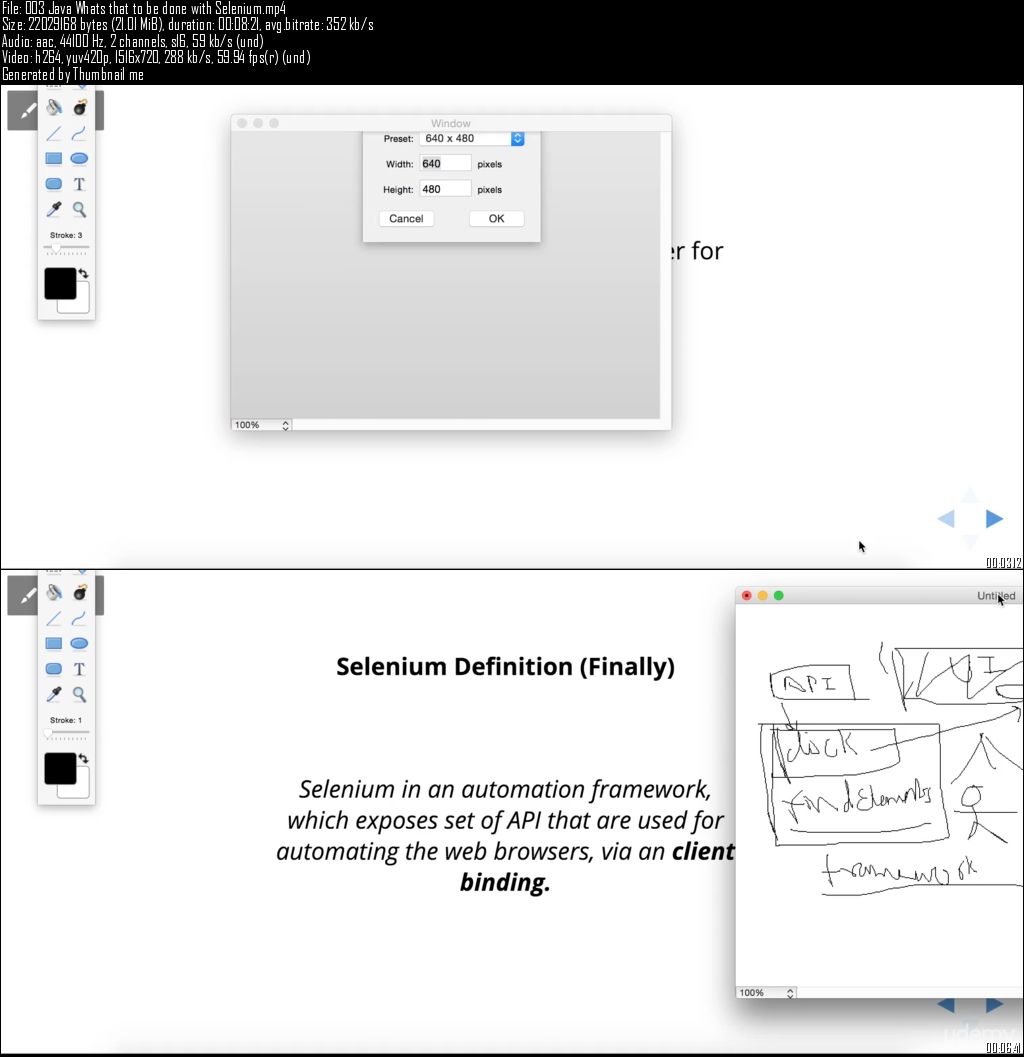The width and height of the screenshot is (1024, 1057).
Task: Go to previous slide in the top frame
Action: click(x=946, y=518)
